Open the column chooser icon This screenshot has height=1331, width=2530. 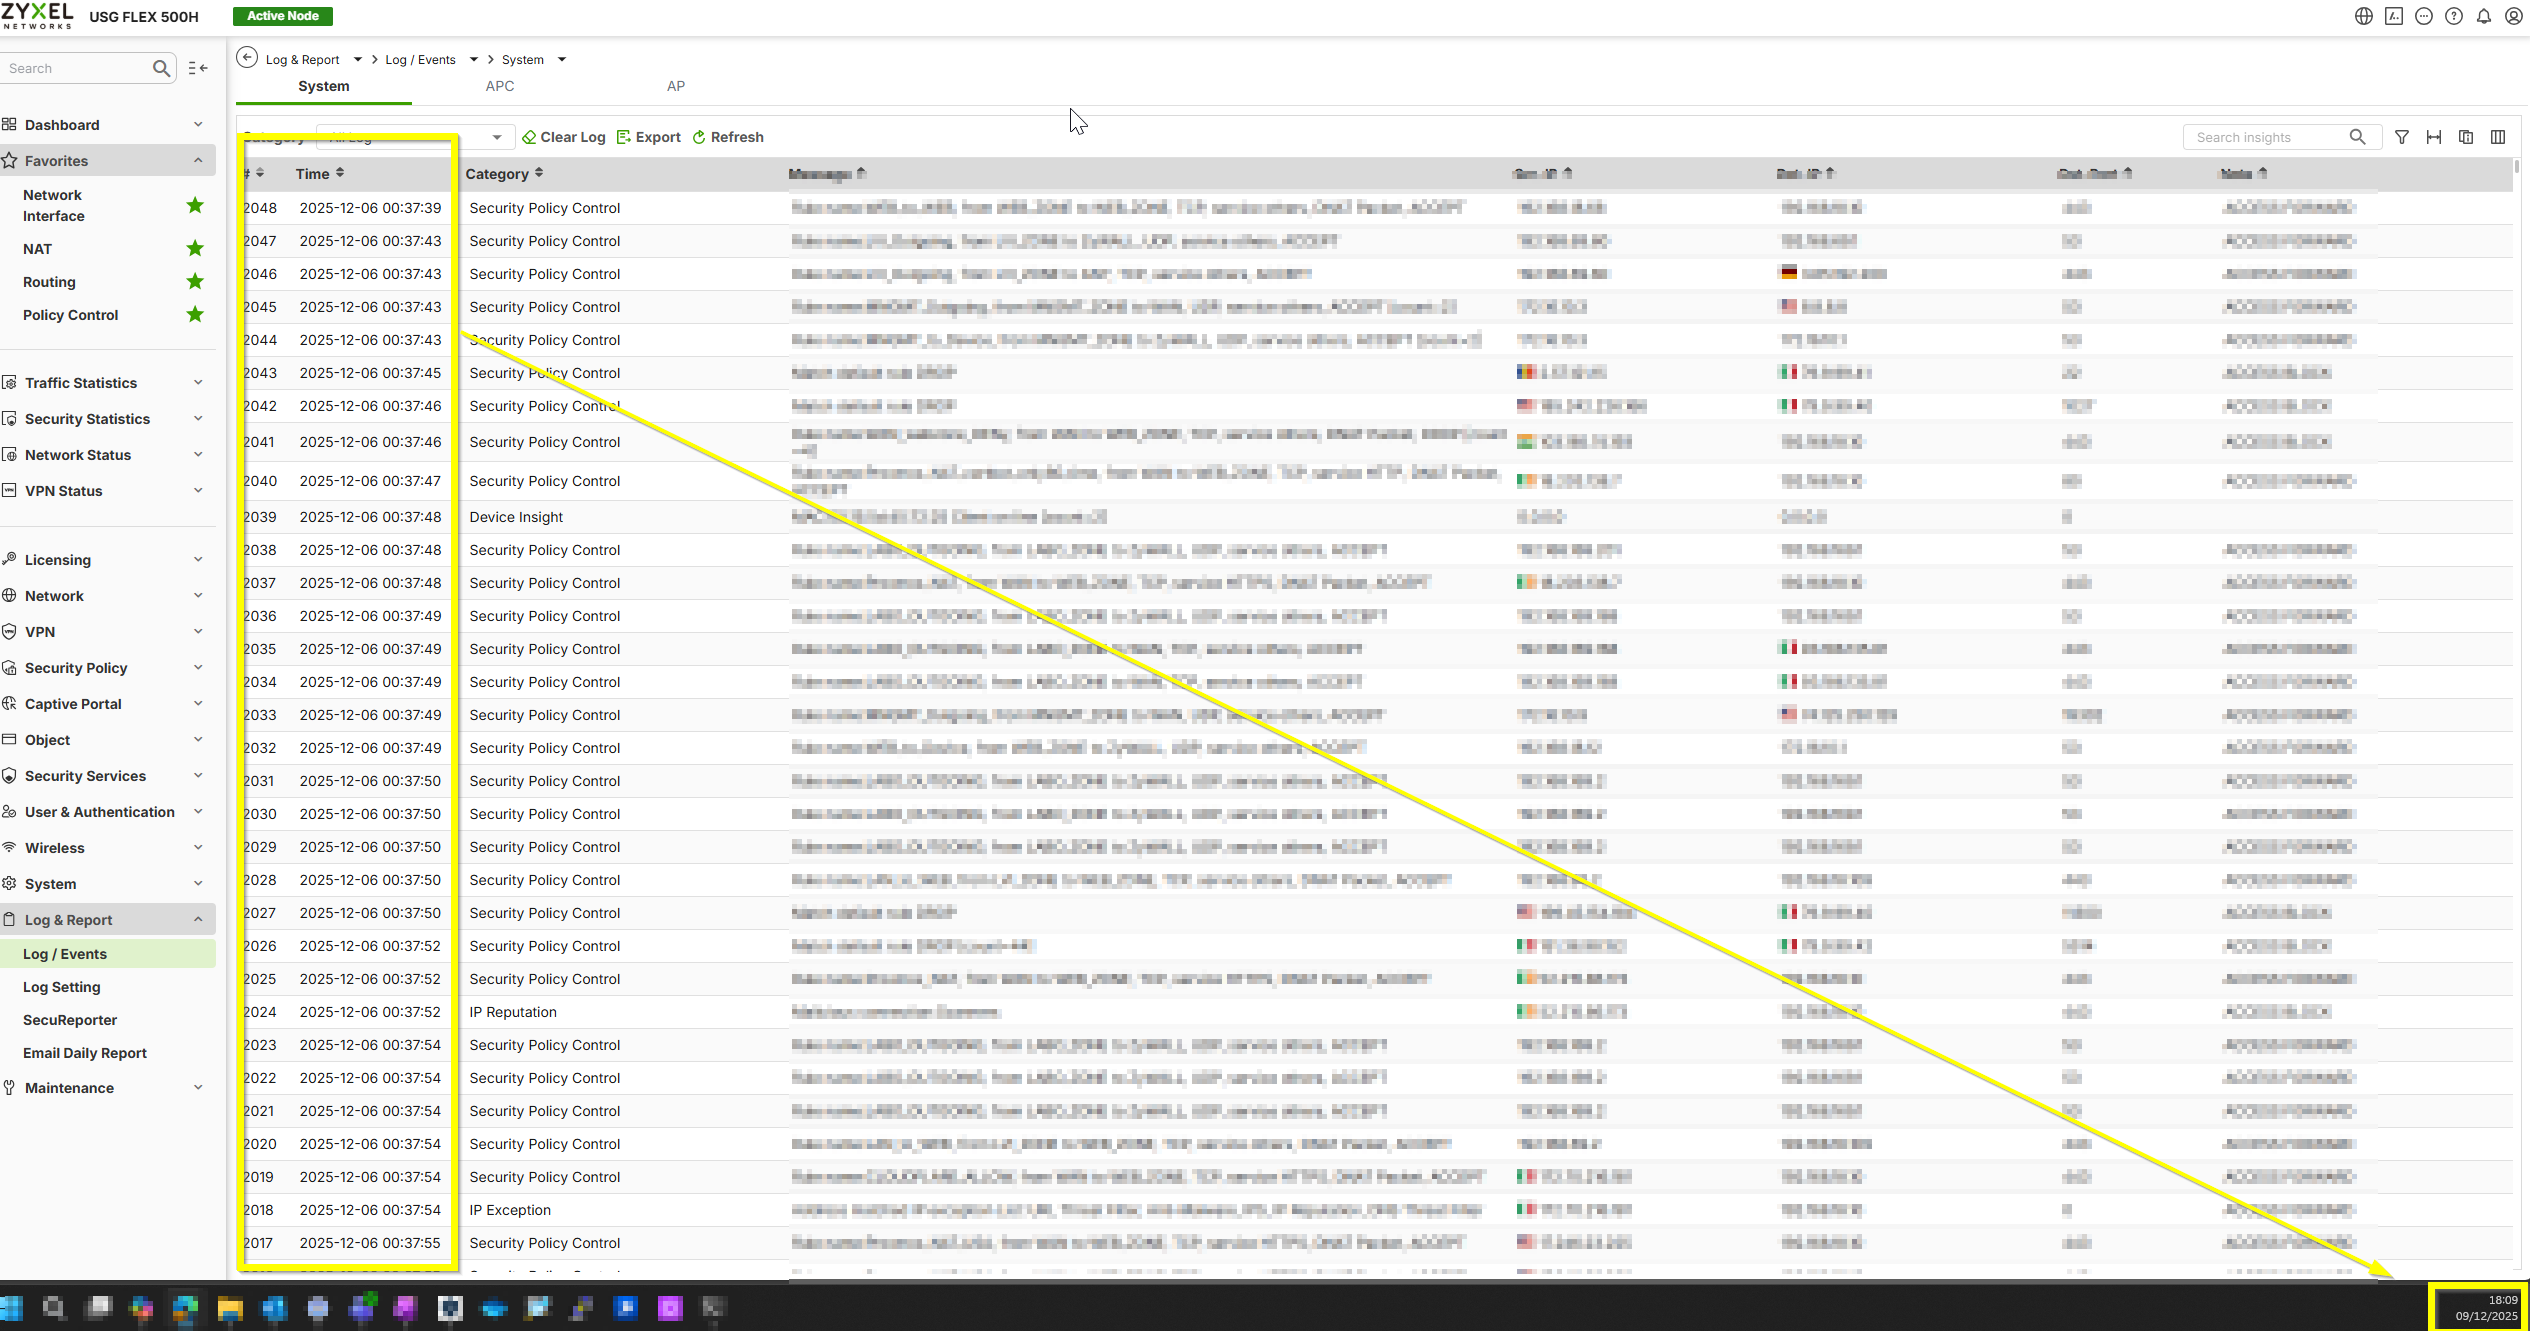click(x=2498, y=137)
